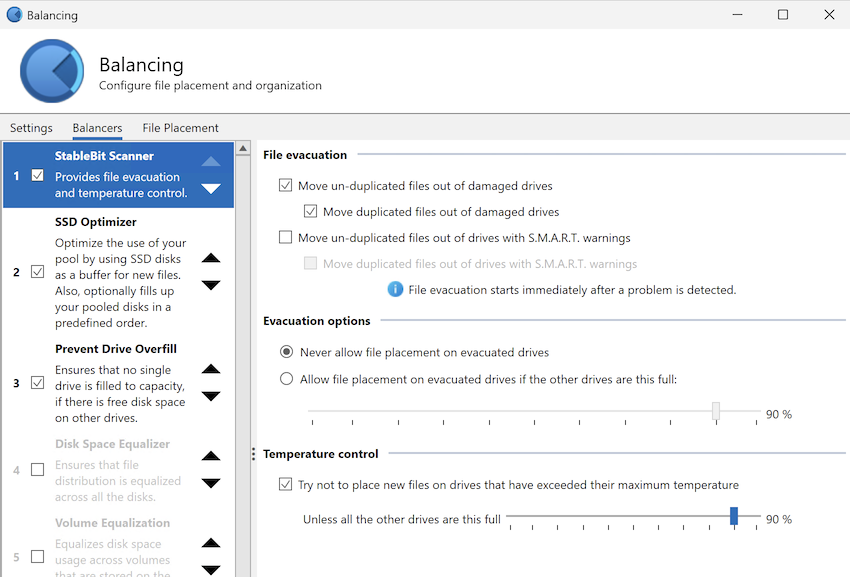
Task: Toggle the SSD Optimizer balancer checkbox
Action: coord(37,271)
